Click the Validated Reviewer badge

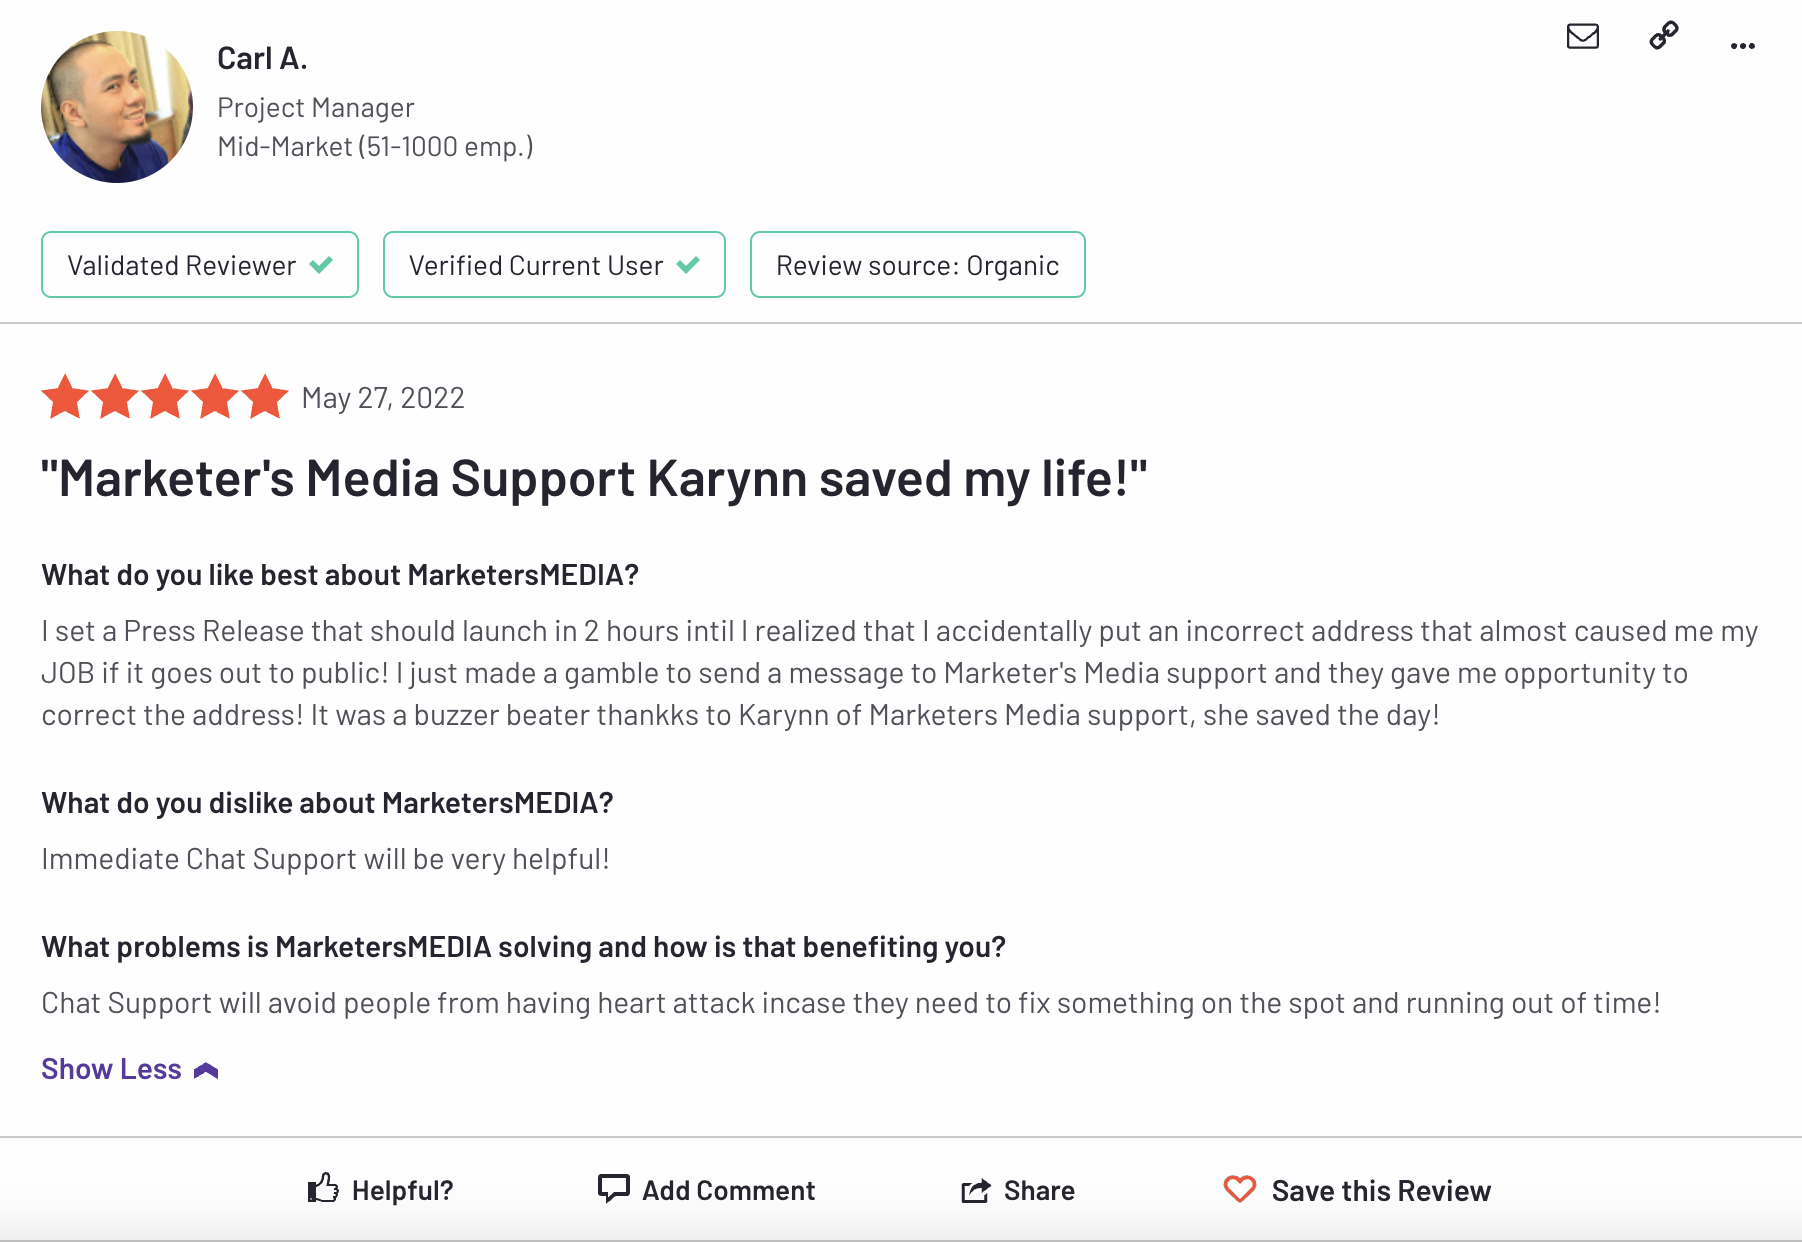tap(200, 265)
